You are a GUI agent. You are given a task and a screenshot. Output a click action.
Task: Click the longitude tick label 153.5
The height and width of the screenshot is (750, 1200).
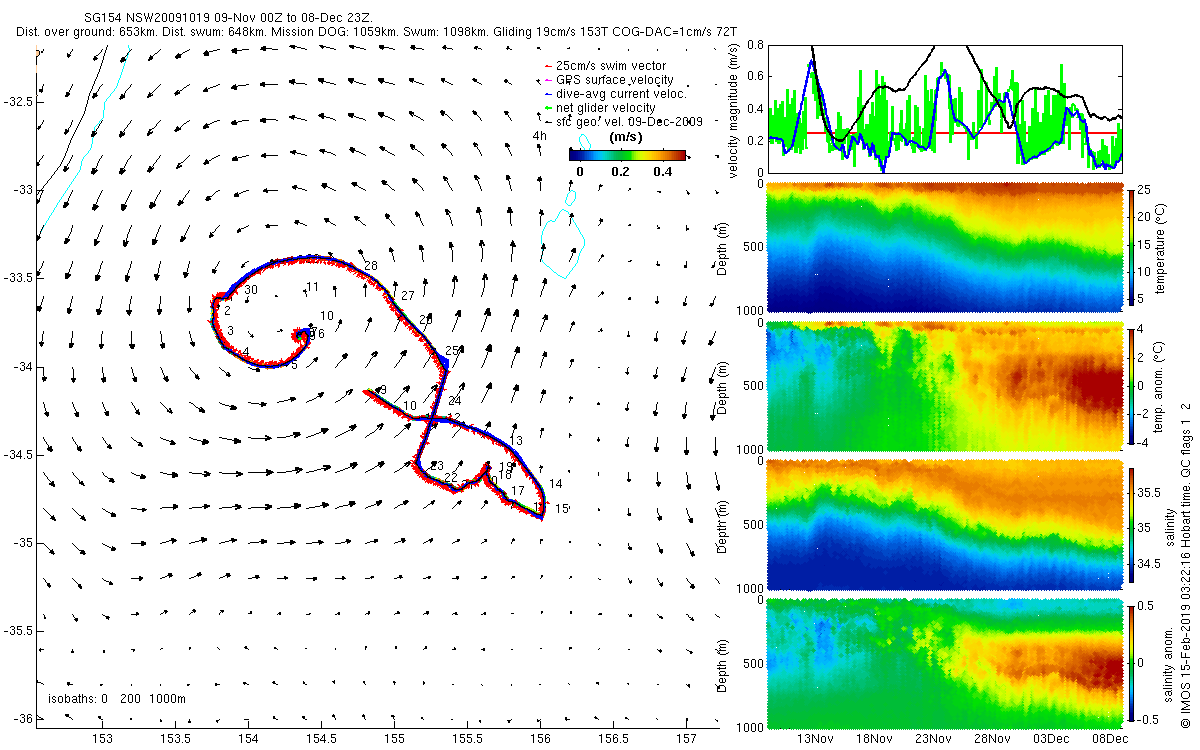(x=176, y=739)
